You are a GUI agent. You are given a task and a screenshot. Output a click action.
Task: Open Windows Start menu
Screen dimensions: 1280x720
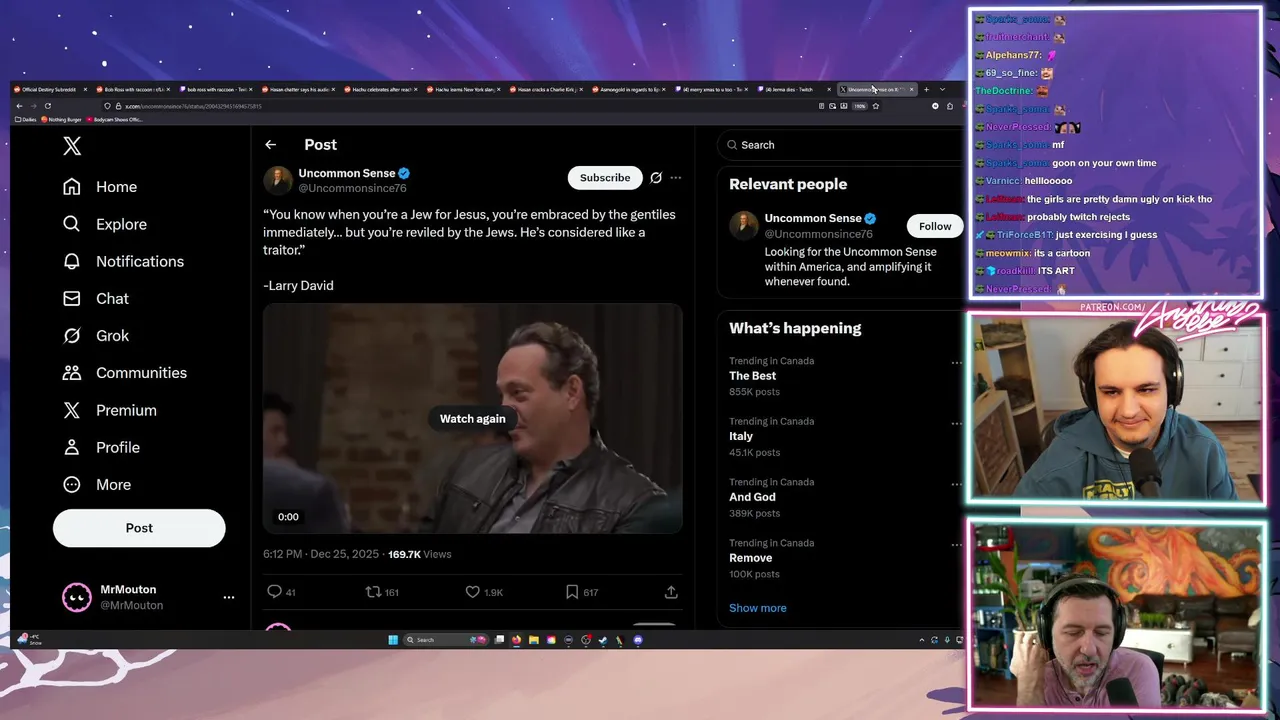coord(393,640)
